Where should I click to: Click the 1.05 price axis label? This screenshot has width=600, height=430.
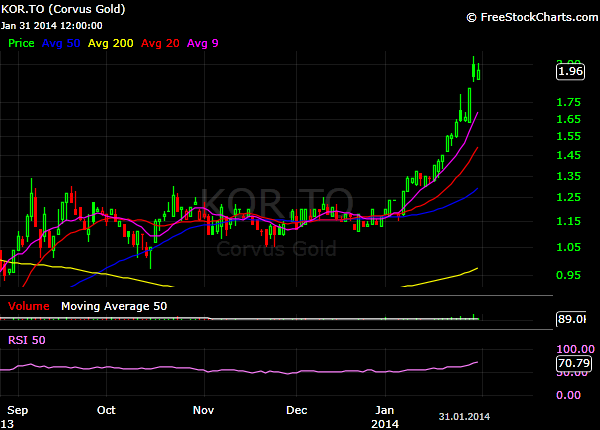(568, 247)
